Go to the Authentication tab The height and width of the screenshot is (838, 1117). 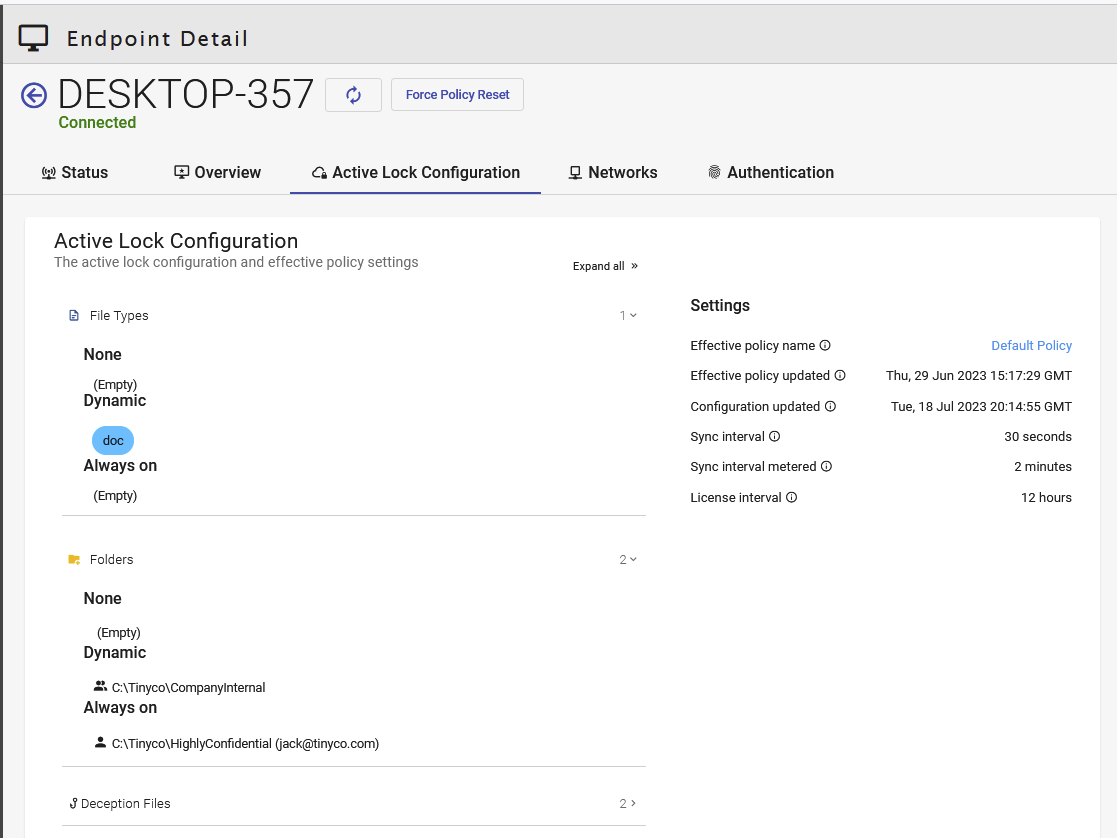click(770, 173)
